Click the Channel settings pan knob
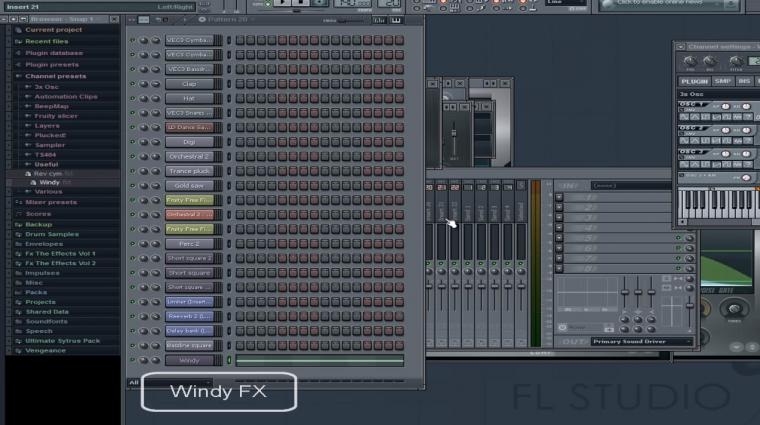This screenshot has height=425, width=760. tap(690, 61)
